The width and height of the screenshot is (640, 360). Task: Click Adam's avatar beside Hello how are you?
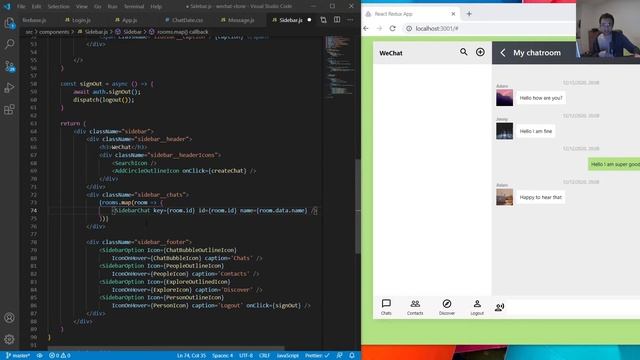tap(504, 98)
